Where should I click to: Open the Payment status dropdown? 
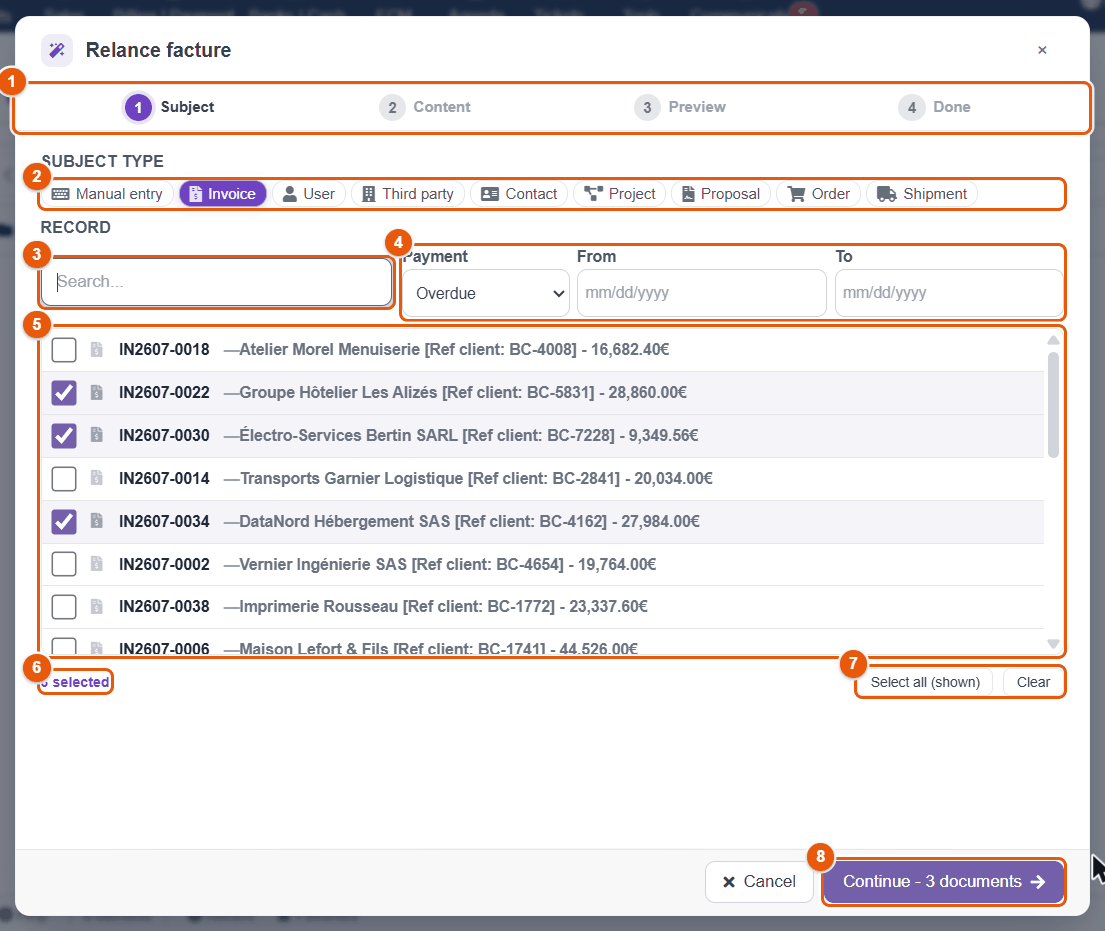click(486, 293)
